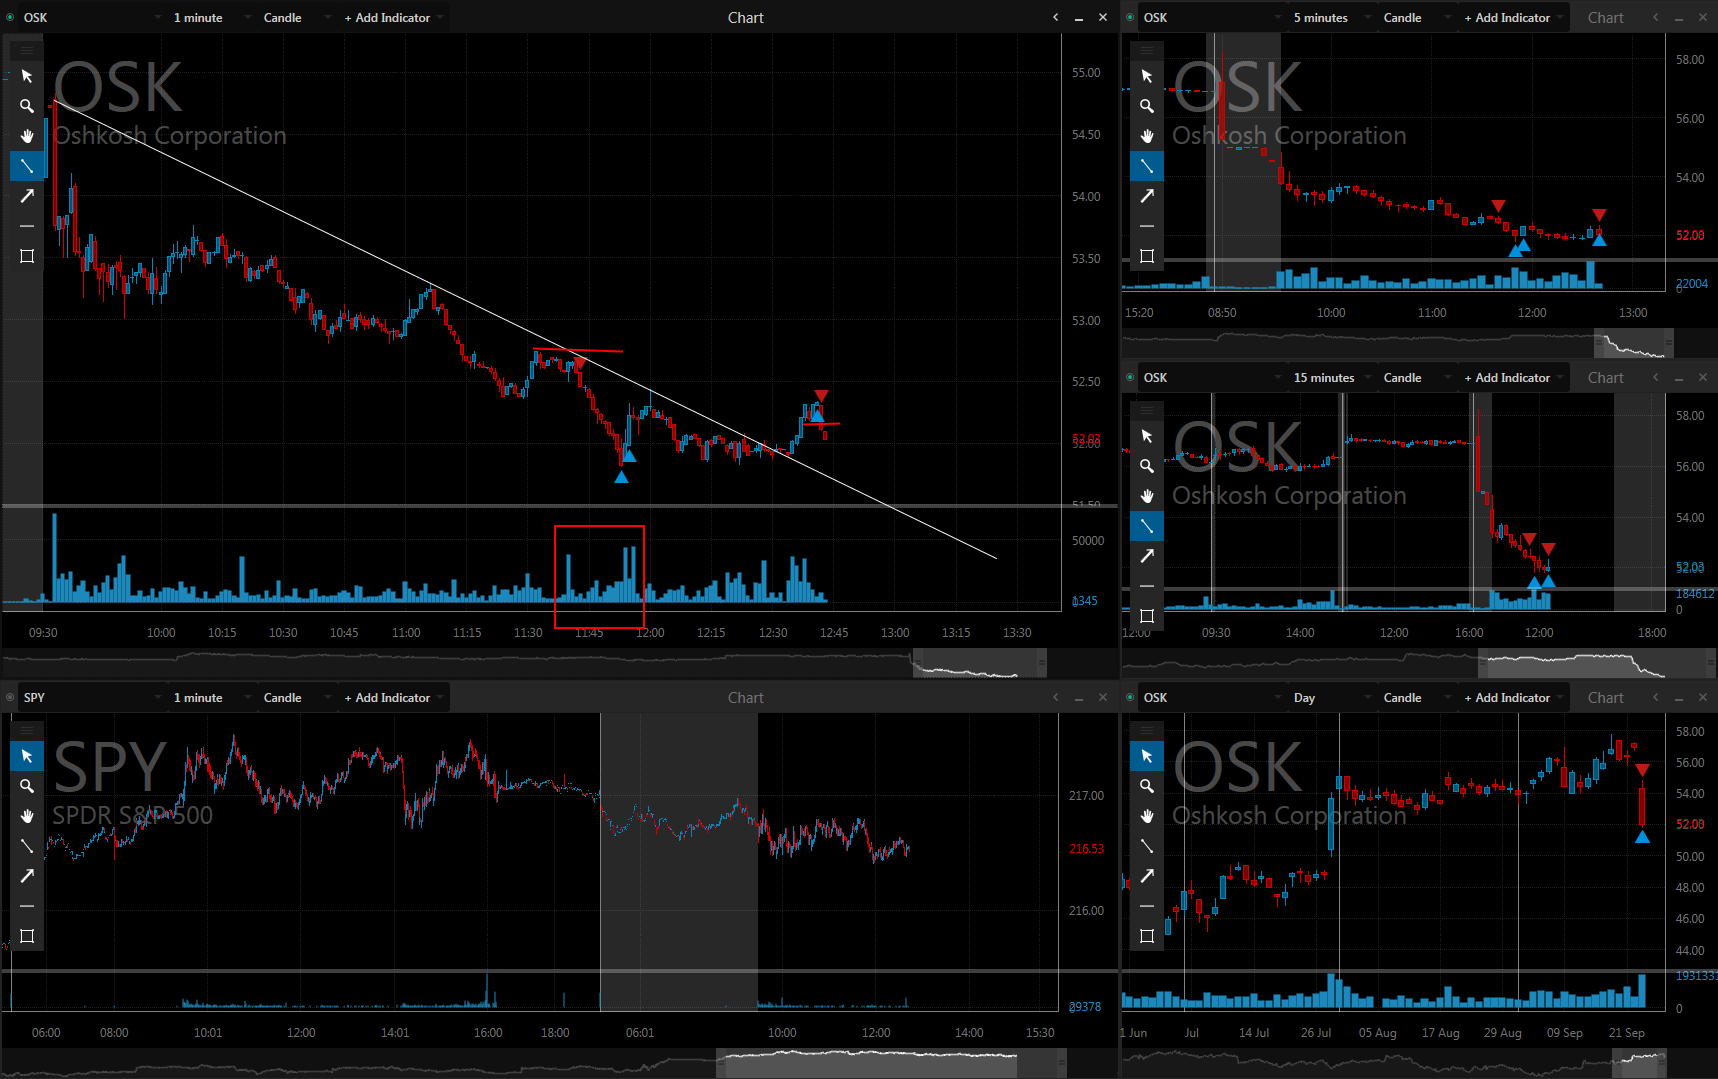Toggle green link dot on OSK 5-minute chart
The image size is (1718, 1079).
click(1130, 17)
